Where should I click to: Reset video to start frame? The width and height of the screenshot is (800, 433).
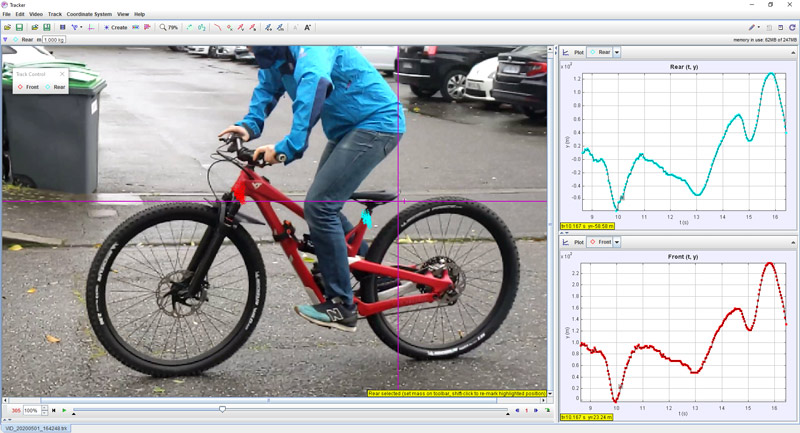pyautogui.click(x=54, y=410)
